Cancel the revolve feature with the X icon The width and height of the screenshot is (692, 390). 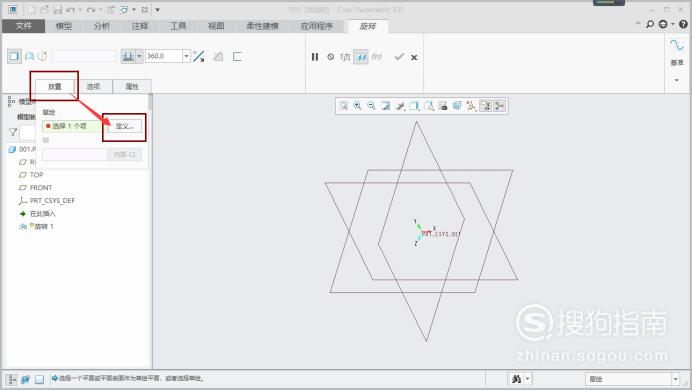414,57
